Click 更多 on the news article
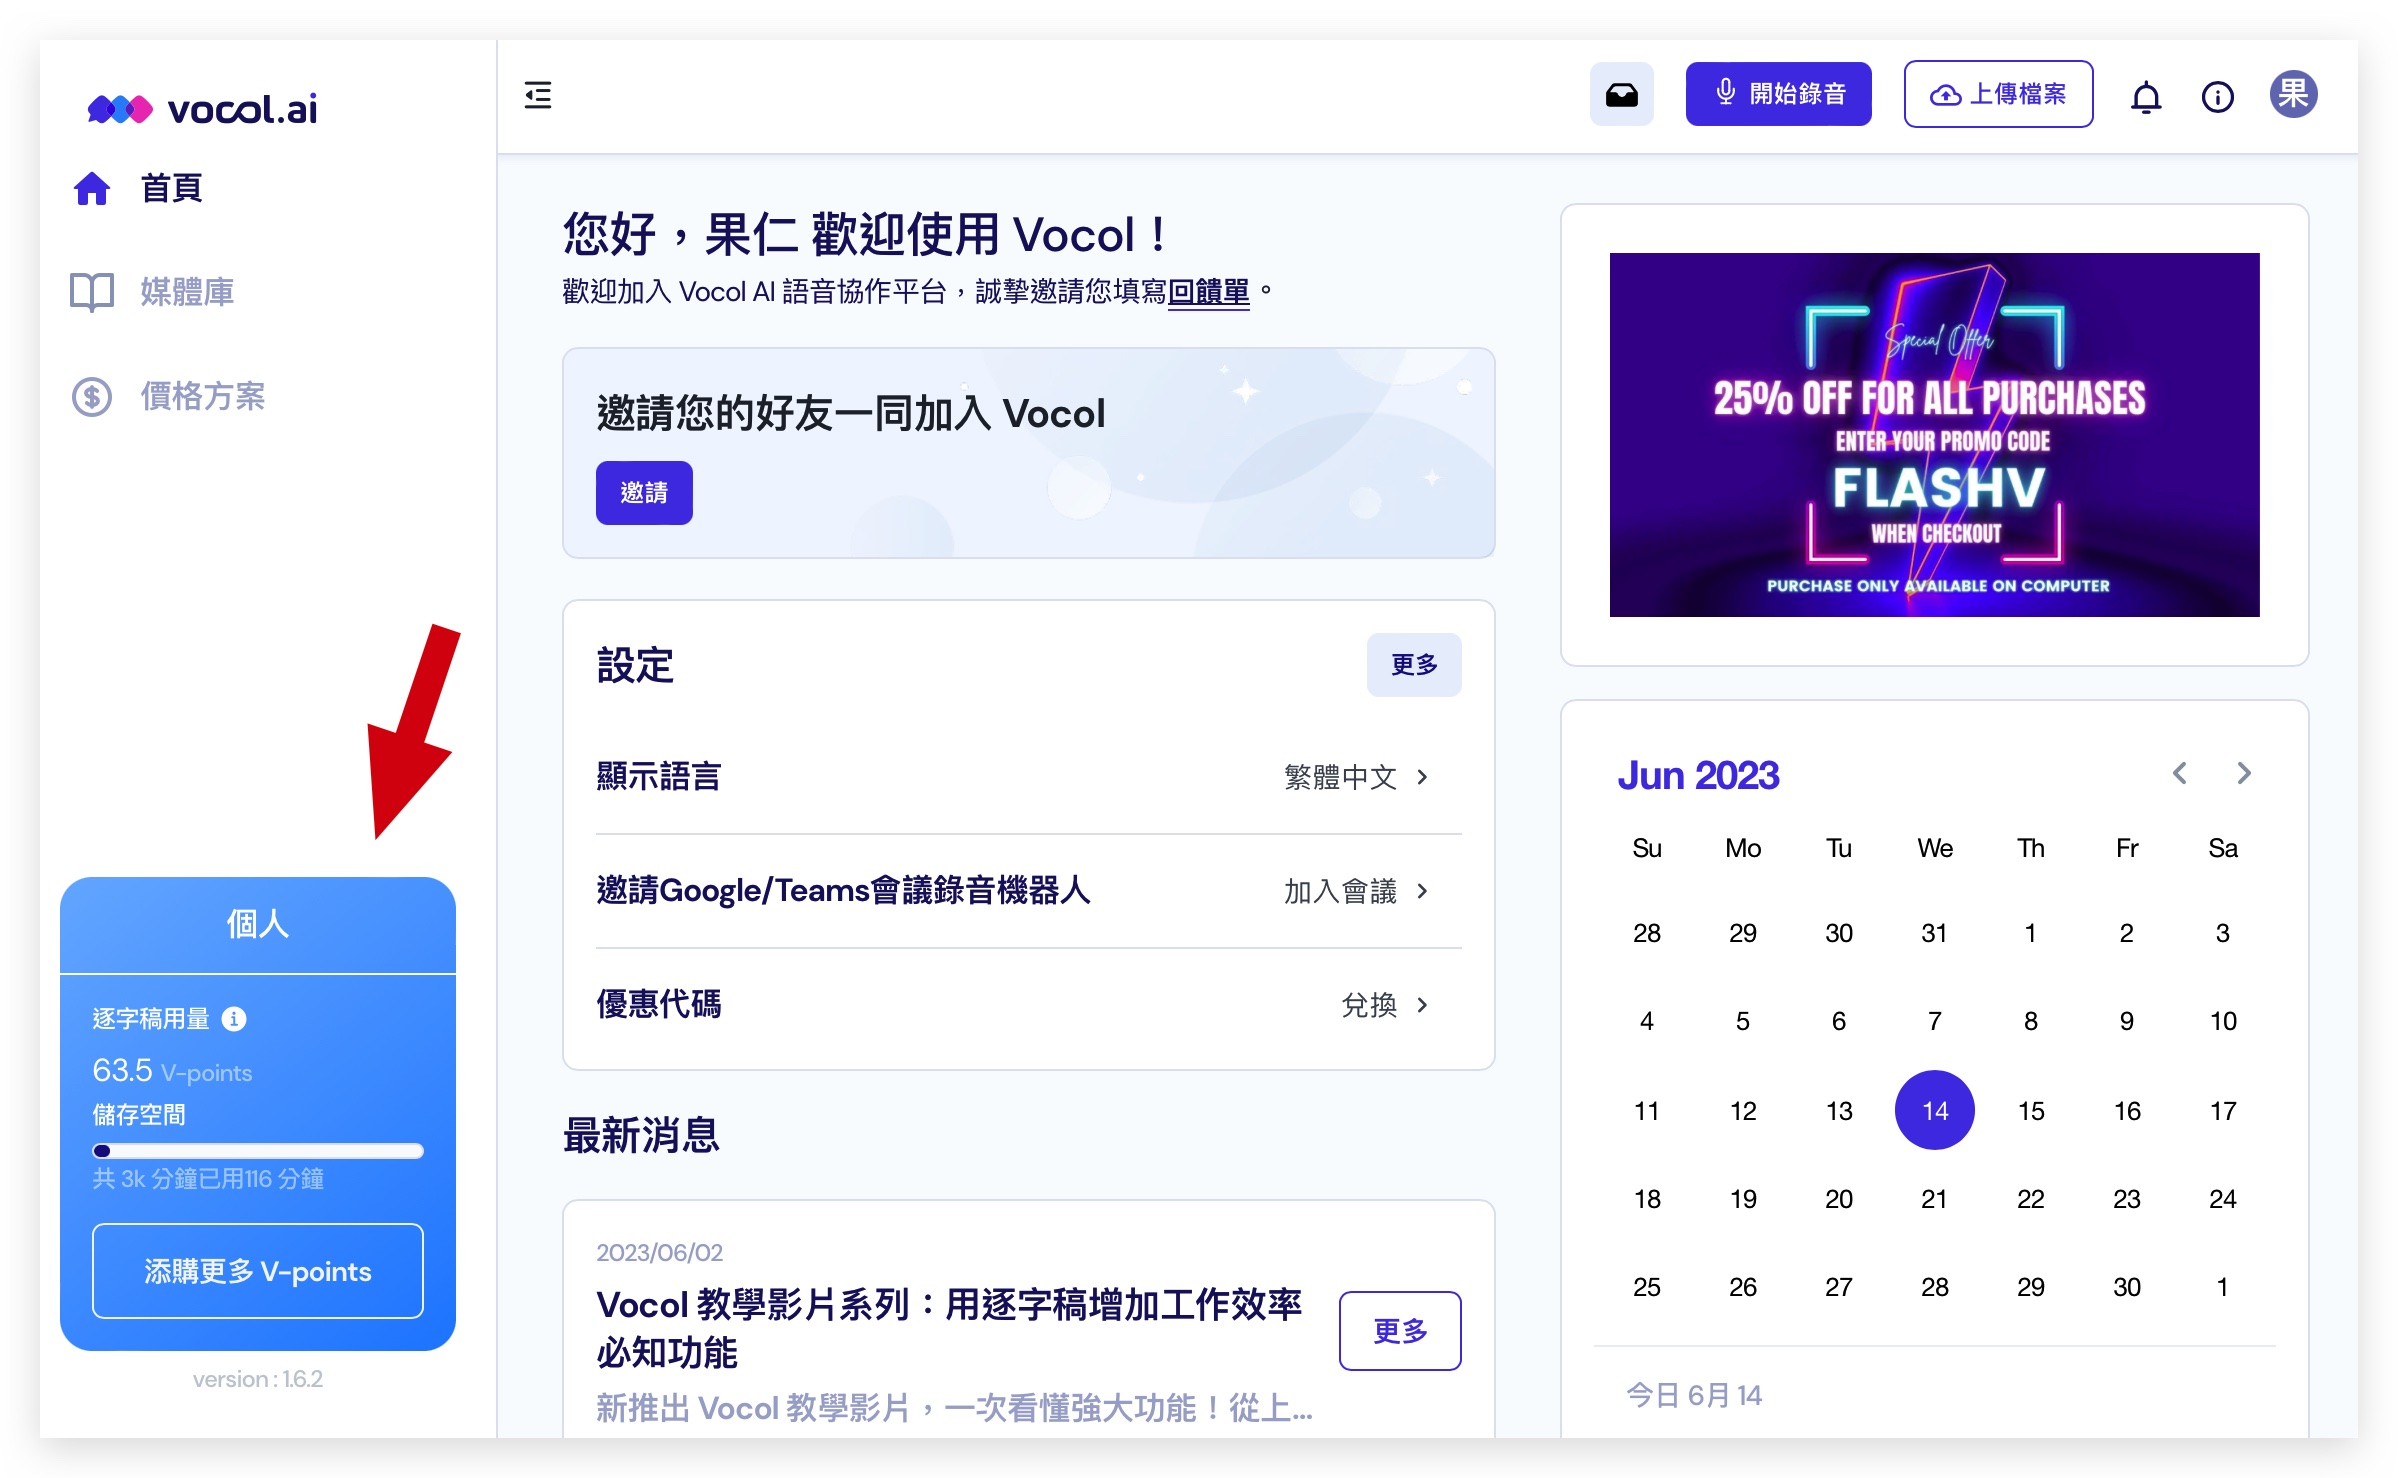Image resolution: width=2398 pixels, height=1478 pixels. [x=1400, y=1331]
